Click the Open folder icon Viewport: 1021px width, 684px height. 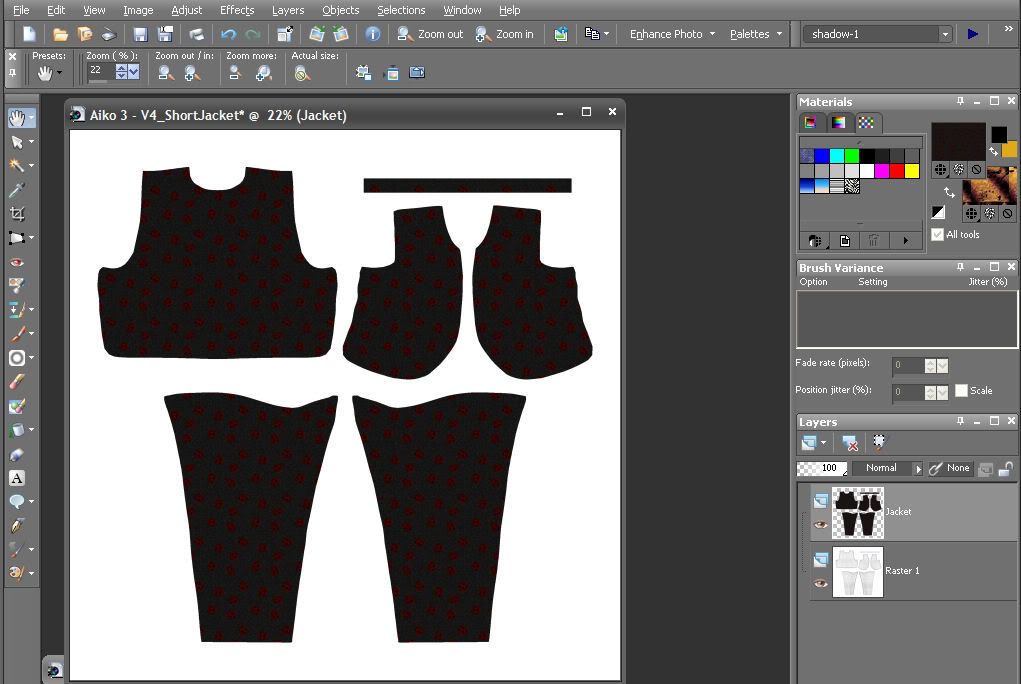[x=60, y=34]
